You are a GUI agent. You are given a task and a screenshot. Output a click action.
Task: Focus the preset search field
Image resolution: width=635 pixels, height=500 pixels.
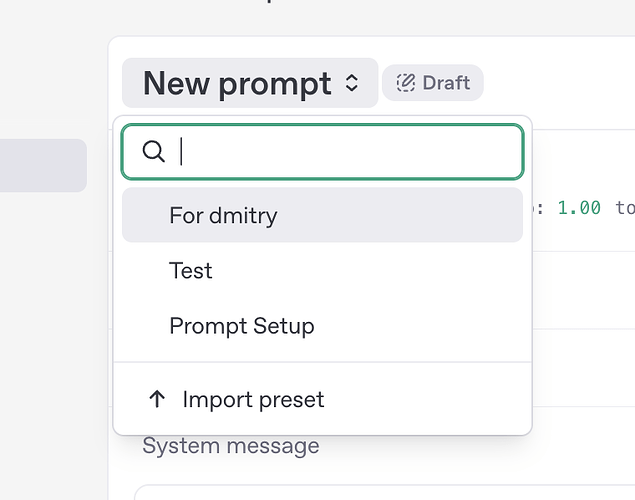[340, 152]
